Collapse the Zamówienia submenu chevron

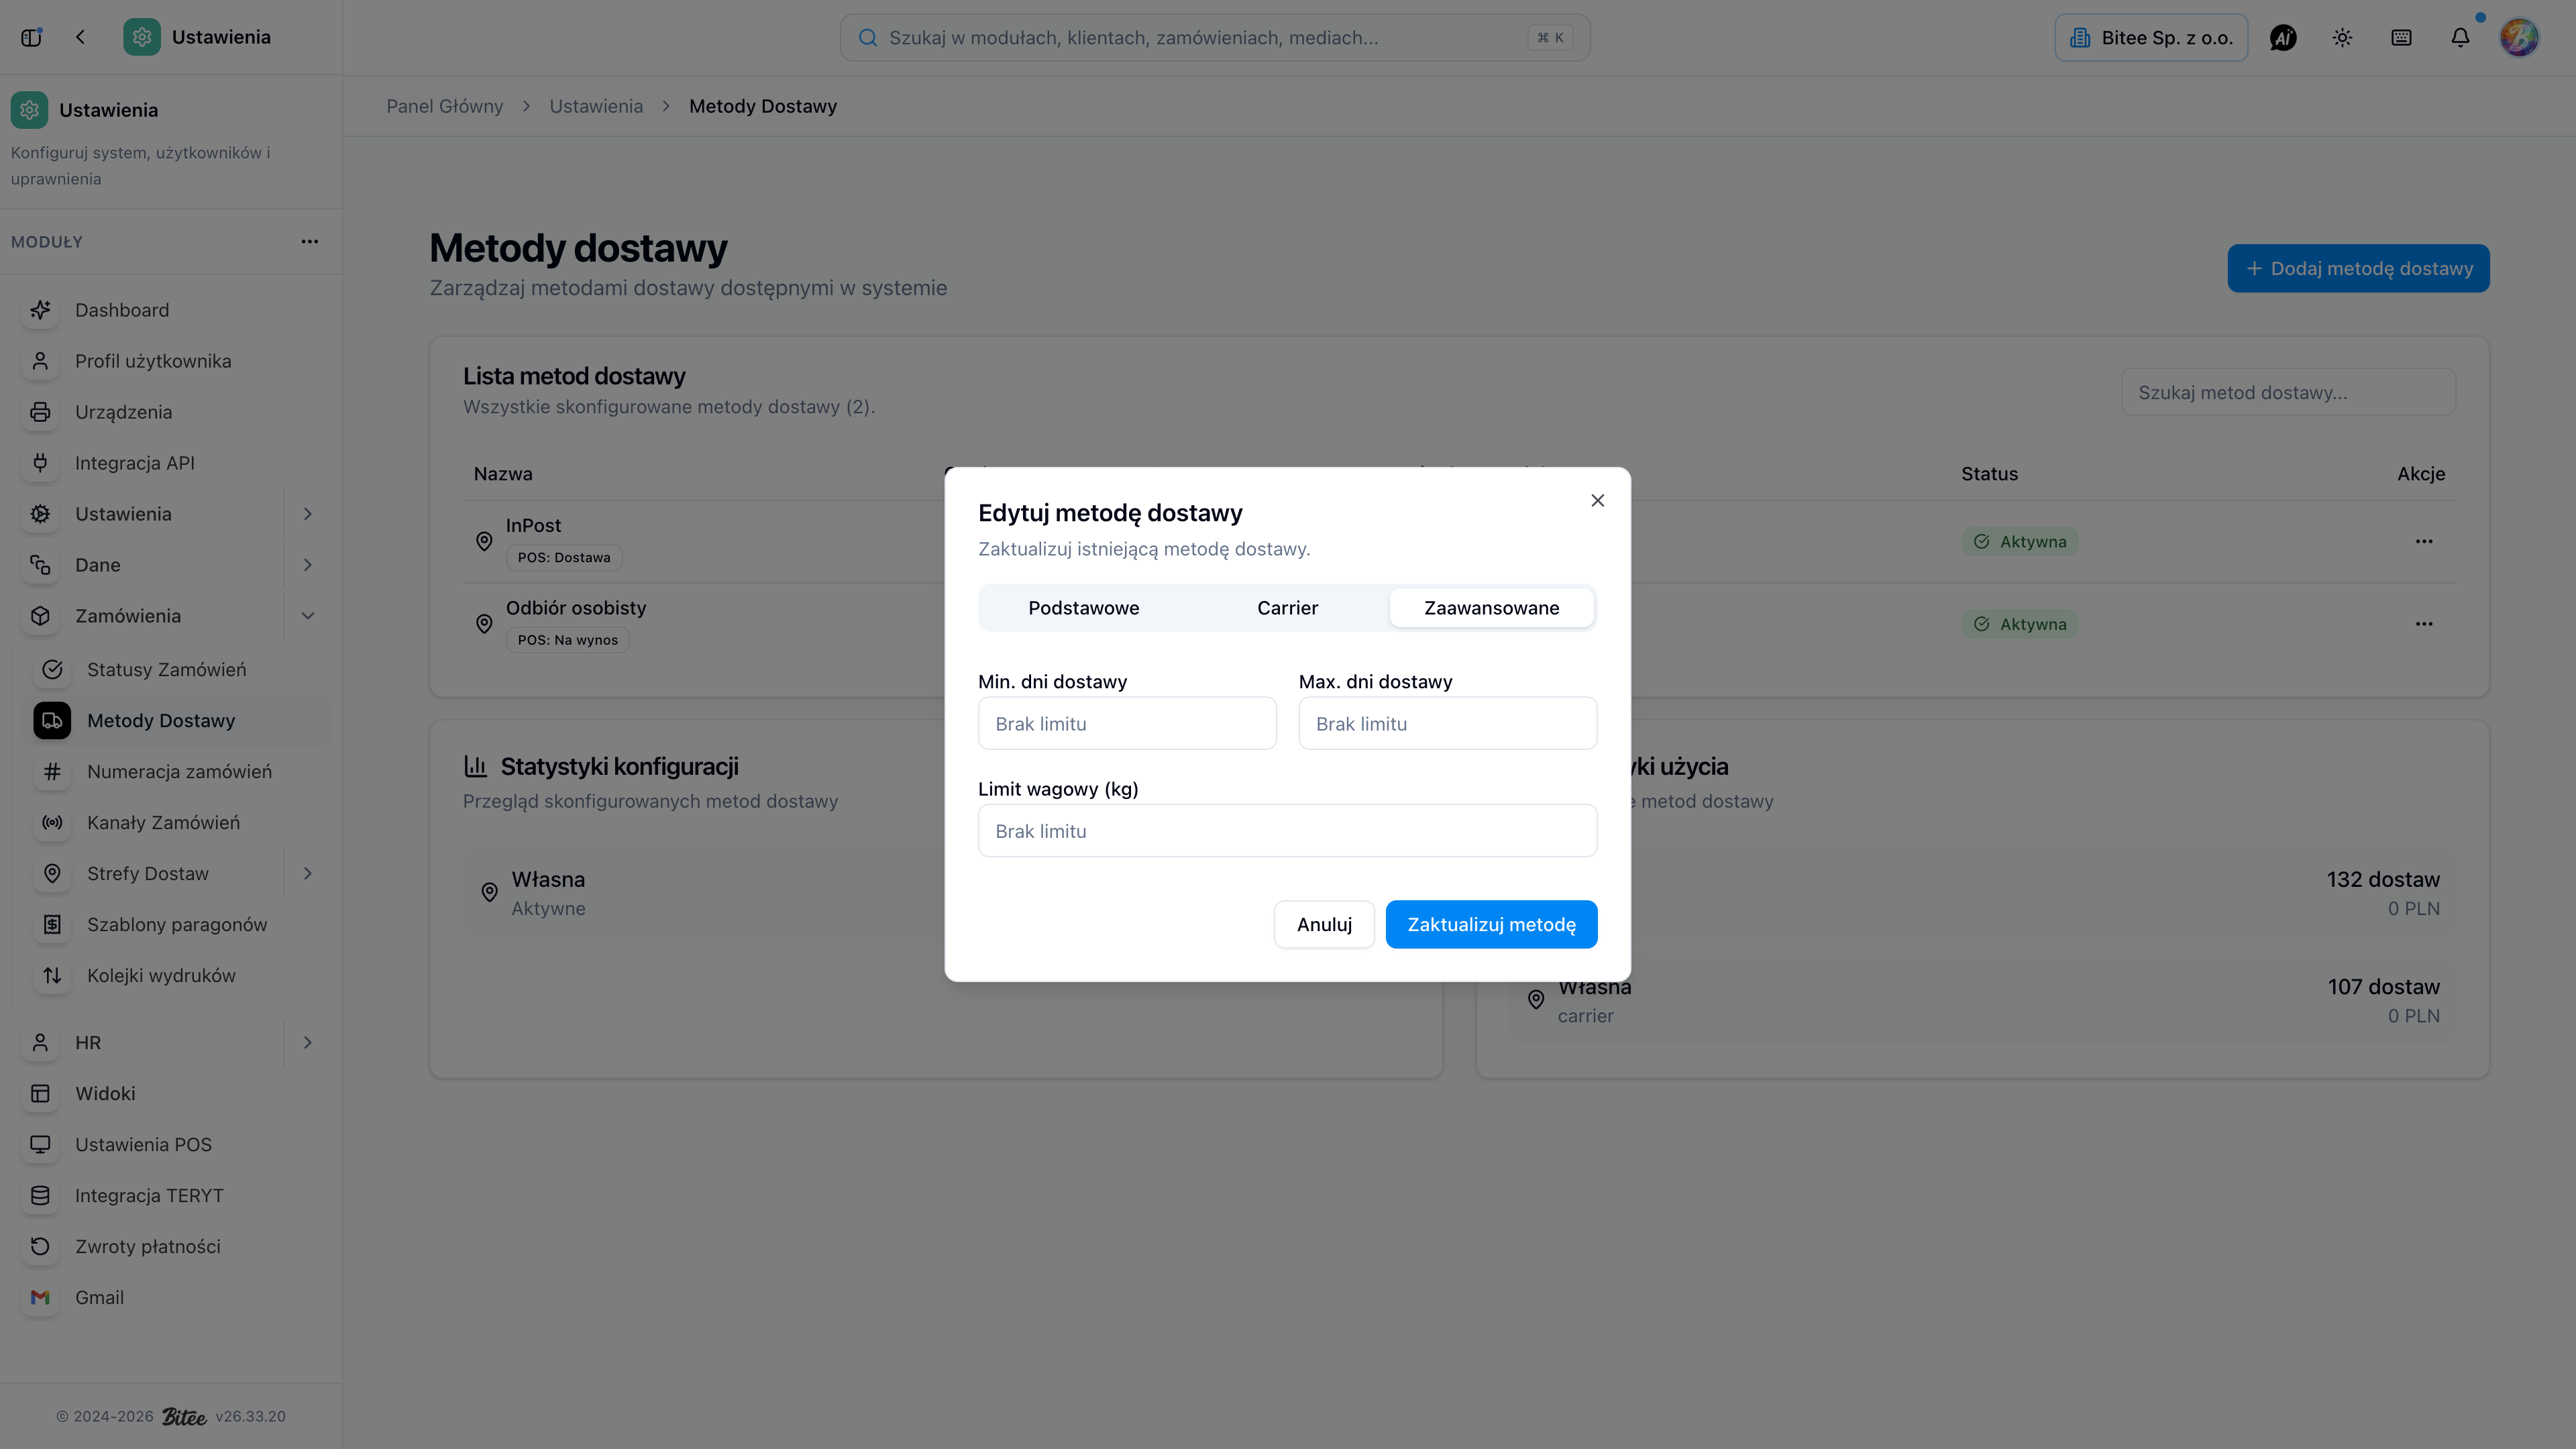point(308,616)
